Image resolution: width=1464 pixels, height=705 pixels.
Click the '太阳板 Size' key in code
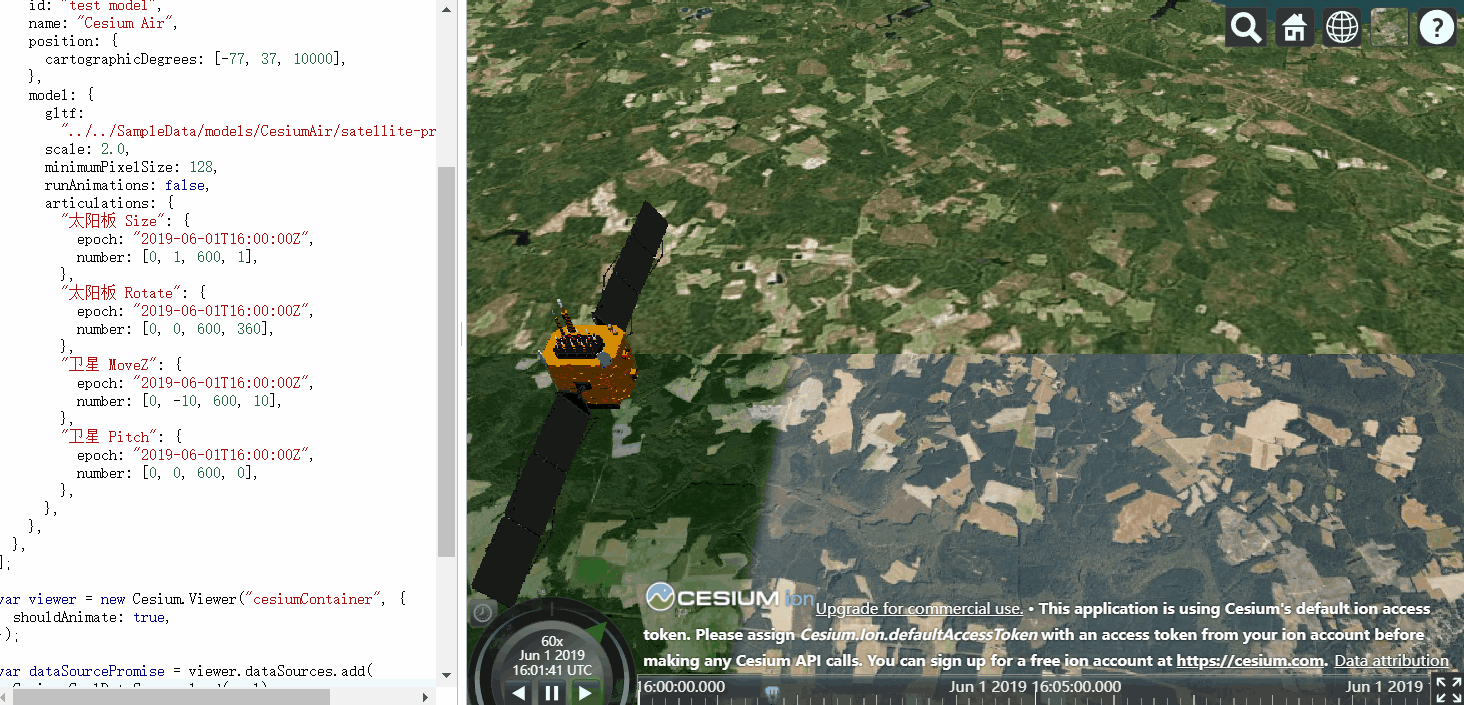click(112, 221)
